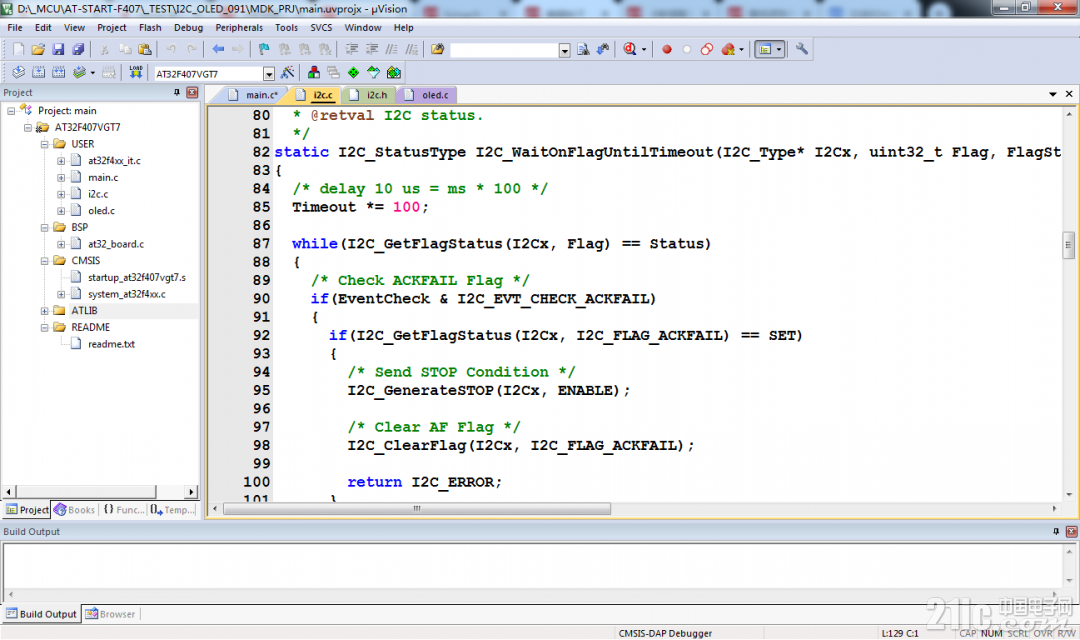1080x640 pixels.
Task: Collapse the BSP folder
Action: (x=44, y=227)
